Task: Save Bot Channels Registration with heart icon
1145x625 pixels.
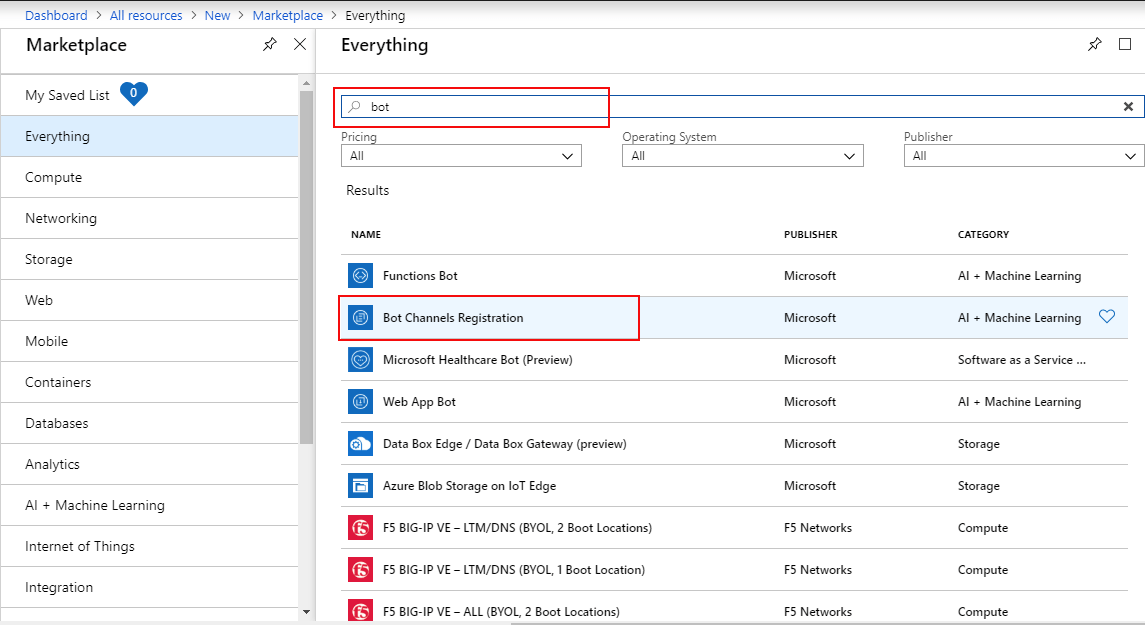Action: [1107, 316]
